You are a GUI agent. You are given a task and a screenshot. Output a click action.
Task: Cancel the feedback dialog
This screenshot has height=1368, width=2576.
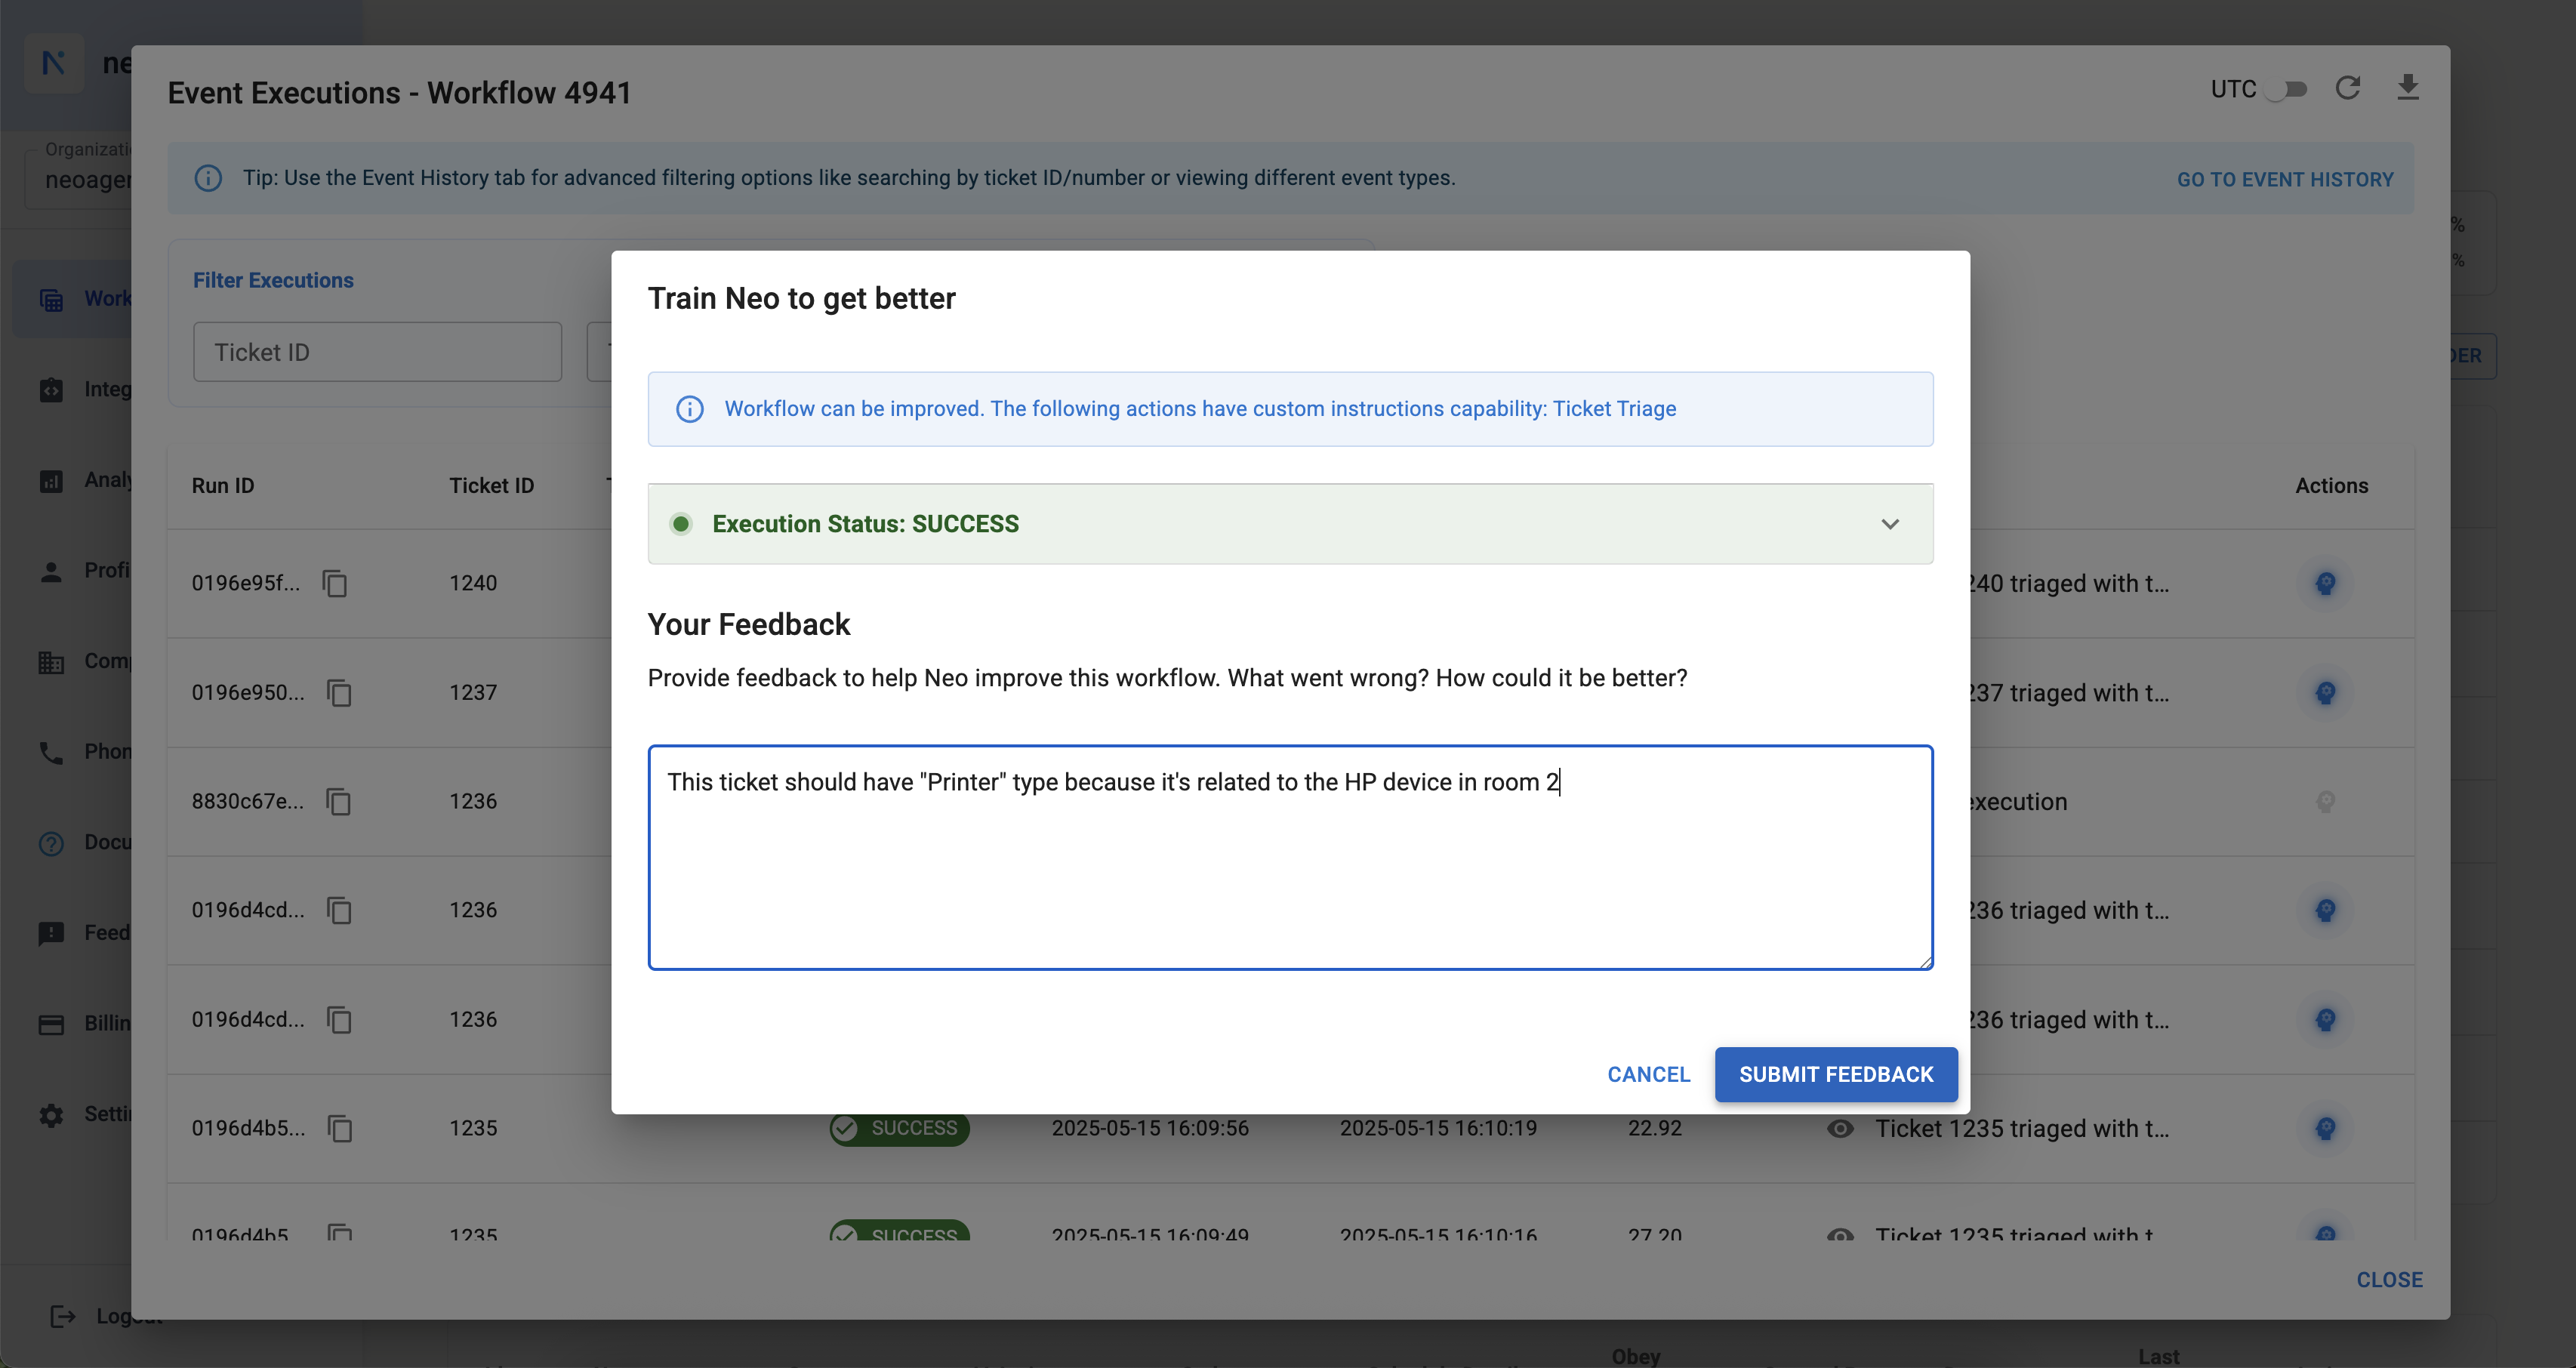[x=1648, y=1074]
